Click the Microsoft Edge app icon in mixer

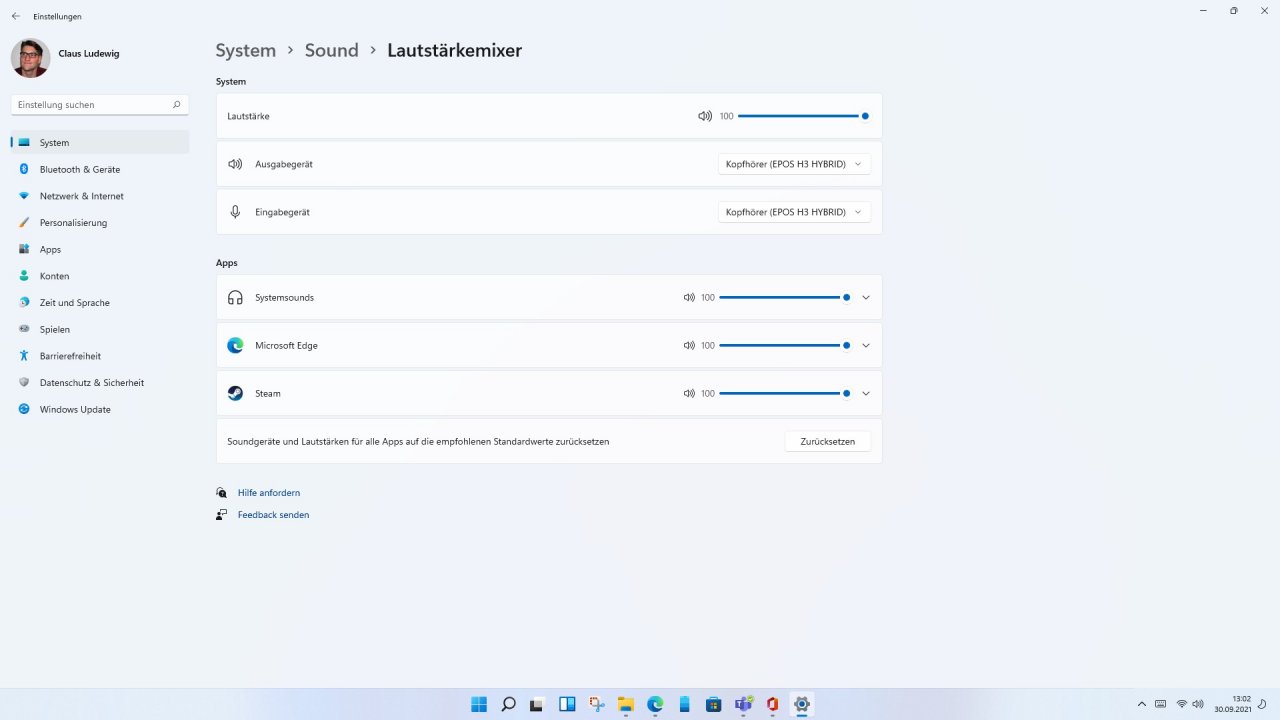coord(235,346)
